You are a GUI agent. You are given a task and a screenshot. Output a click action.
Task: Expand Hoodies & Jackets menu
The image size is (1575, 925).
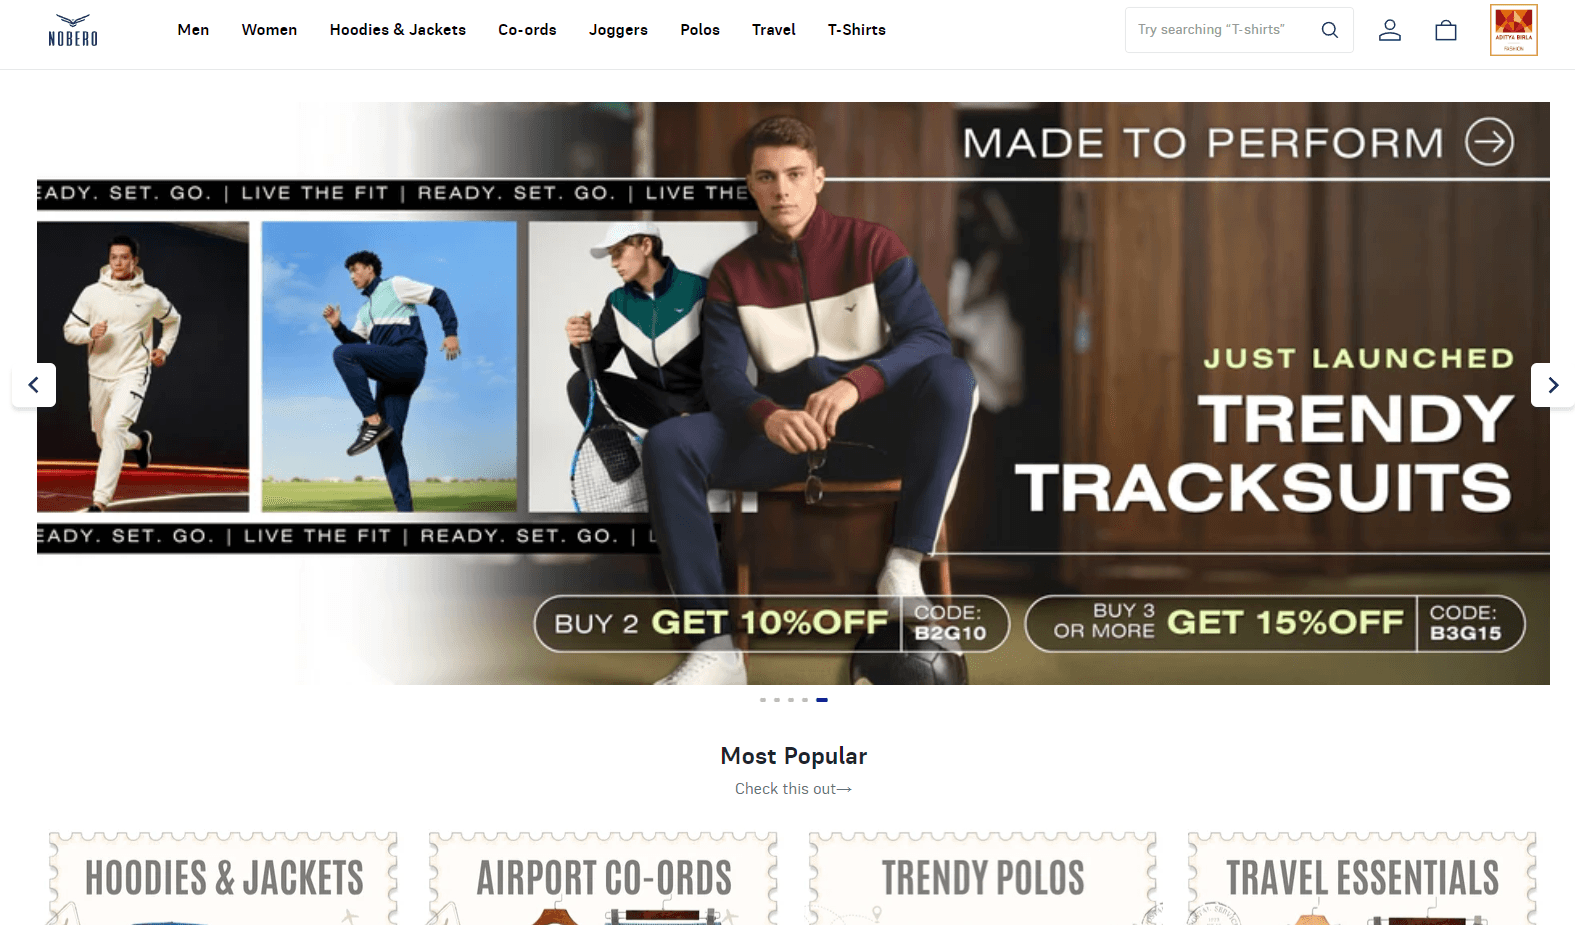pos(398,30)
